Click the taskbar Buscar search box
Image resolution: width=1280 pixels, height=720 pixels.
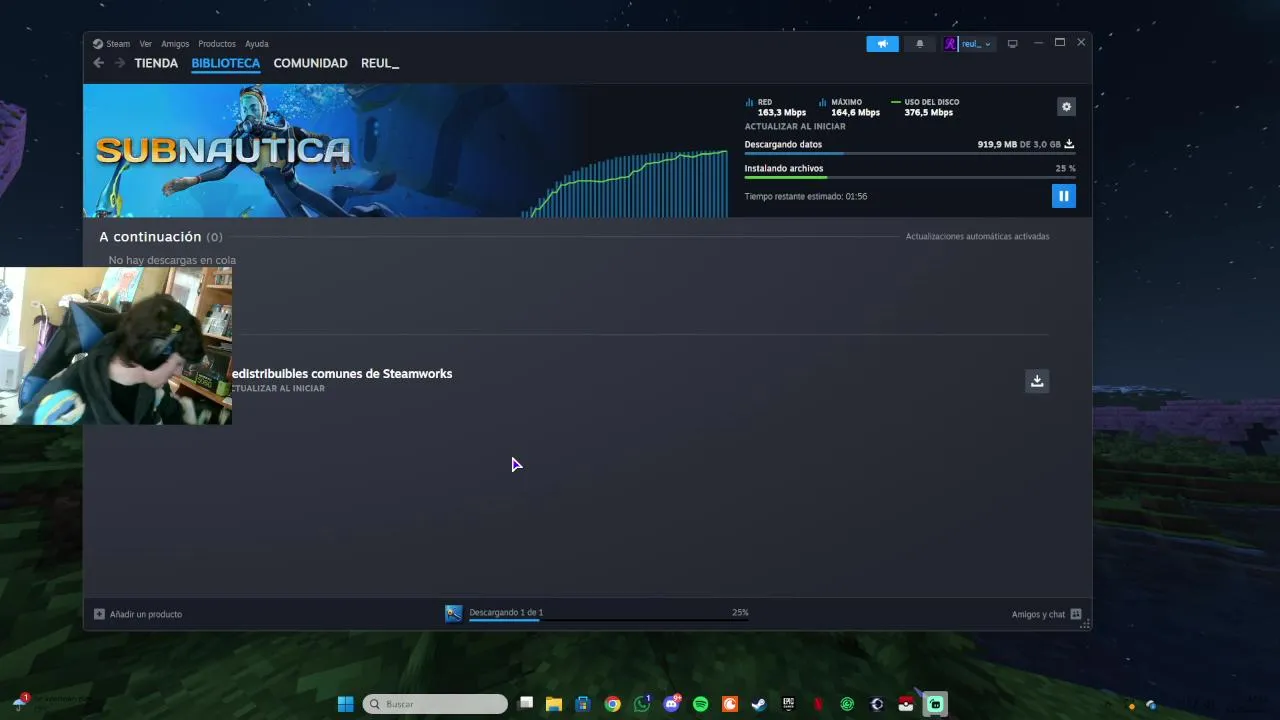pos(435,704)
